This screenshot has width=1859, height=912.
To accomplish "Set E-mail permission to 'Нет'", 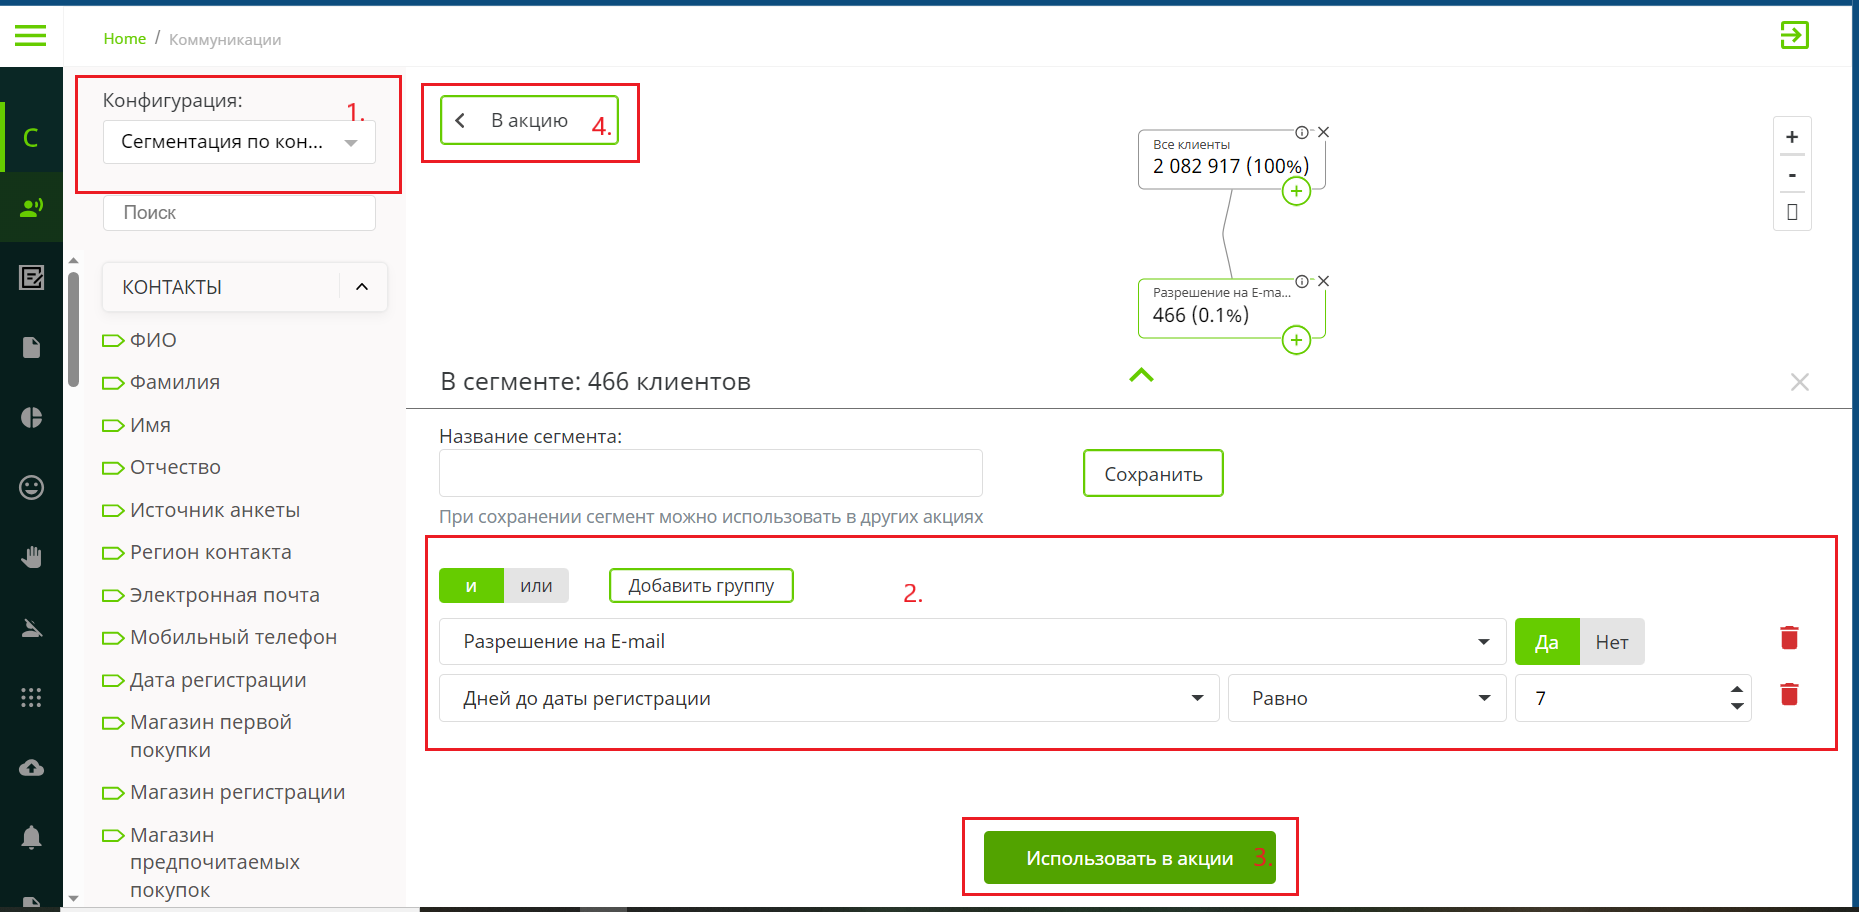I will pyautogui.click(x=1611, y=642).
